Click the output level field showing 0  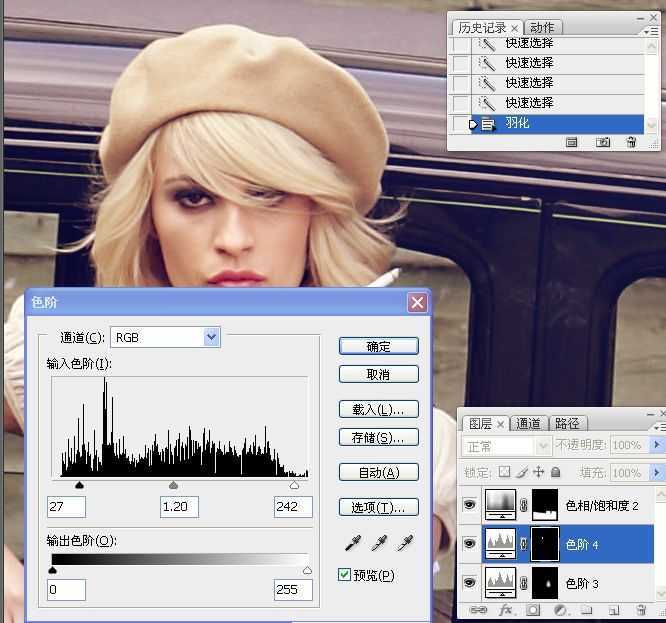(66, 590)
